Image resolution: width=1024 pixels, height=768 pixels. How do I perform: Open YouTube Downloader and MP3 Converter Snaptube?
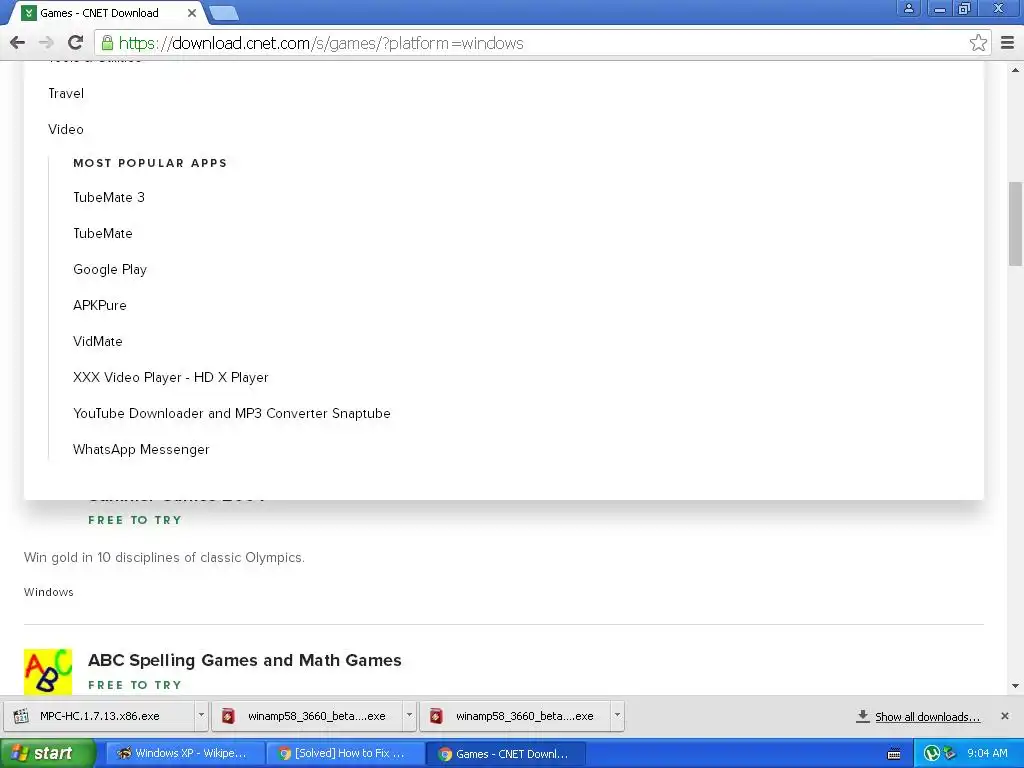click(232, 413)
